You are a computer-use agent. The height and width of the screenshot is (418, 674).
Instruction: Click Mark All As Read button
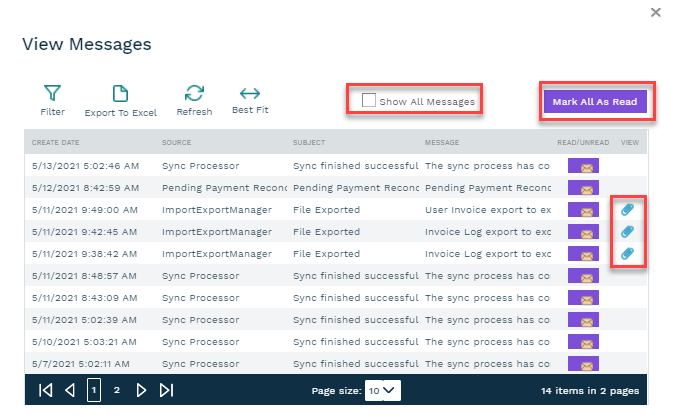(595, 101)
